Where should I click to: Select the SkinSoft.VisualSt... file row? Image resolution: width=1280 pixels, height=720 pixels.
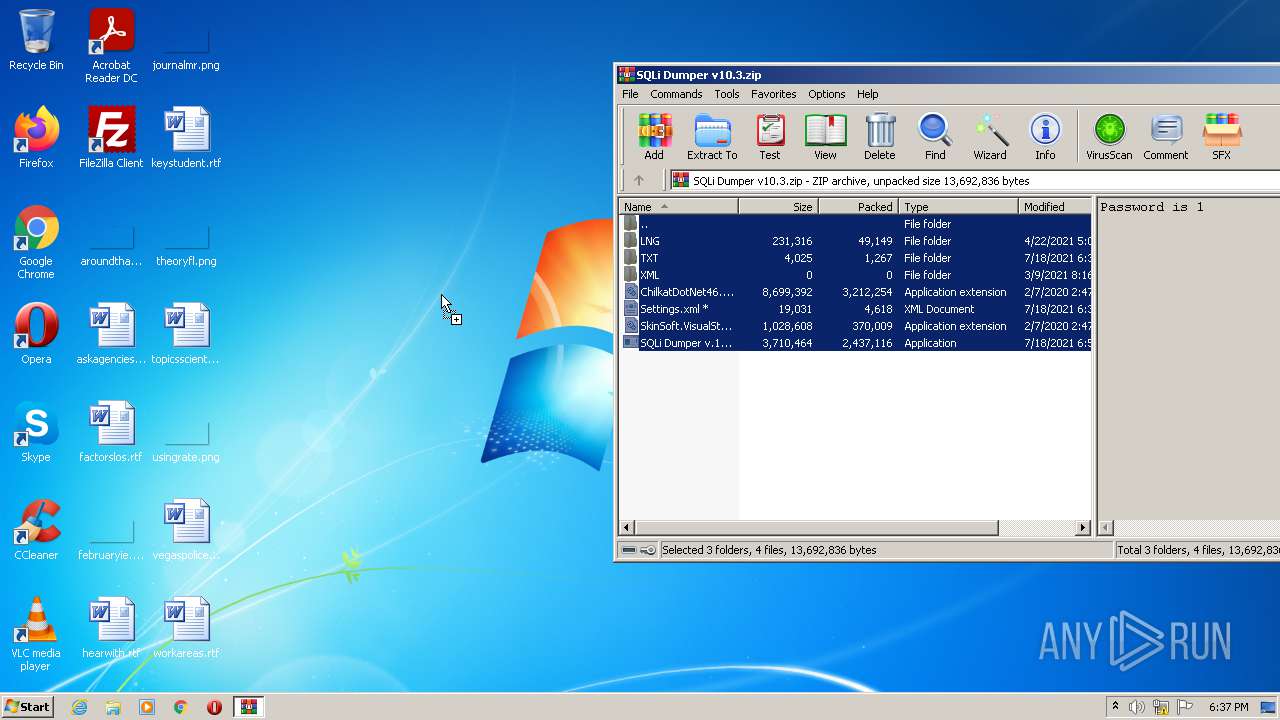pos(855,326)
